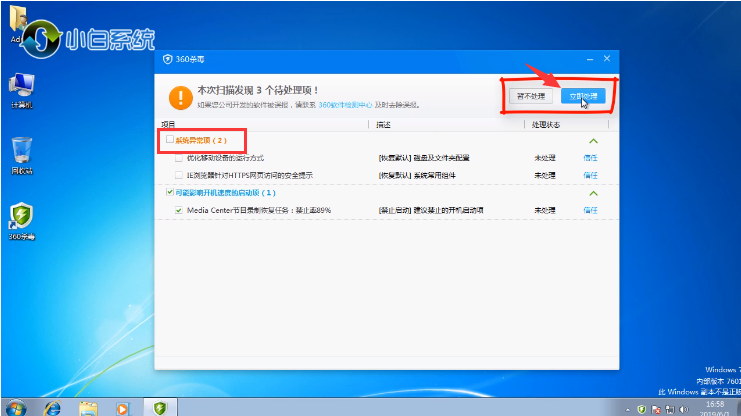Click 未处理 status in 优化移动设备 row

click(x=545, y=158)
